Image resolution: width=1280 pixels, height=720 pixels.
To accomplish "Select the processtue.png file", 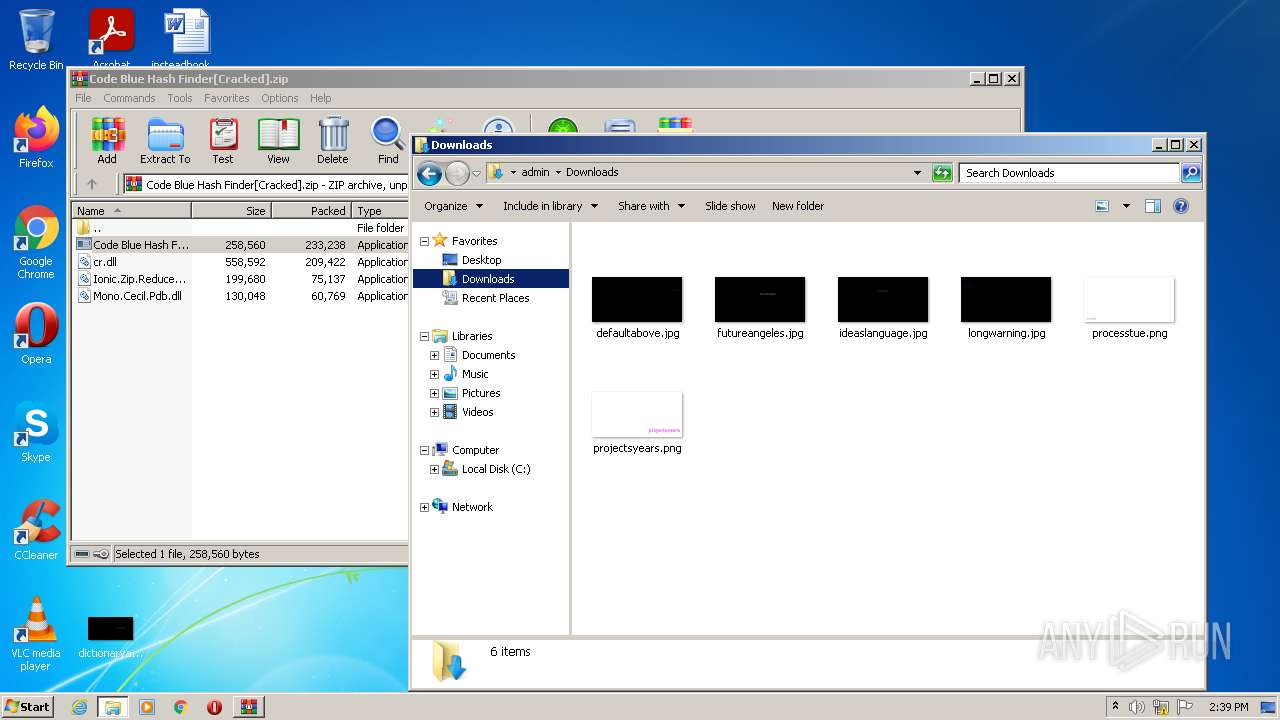I will tap(1129, 308).
